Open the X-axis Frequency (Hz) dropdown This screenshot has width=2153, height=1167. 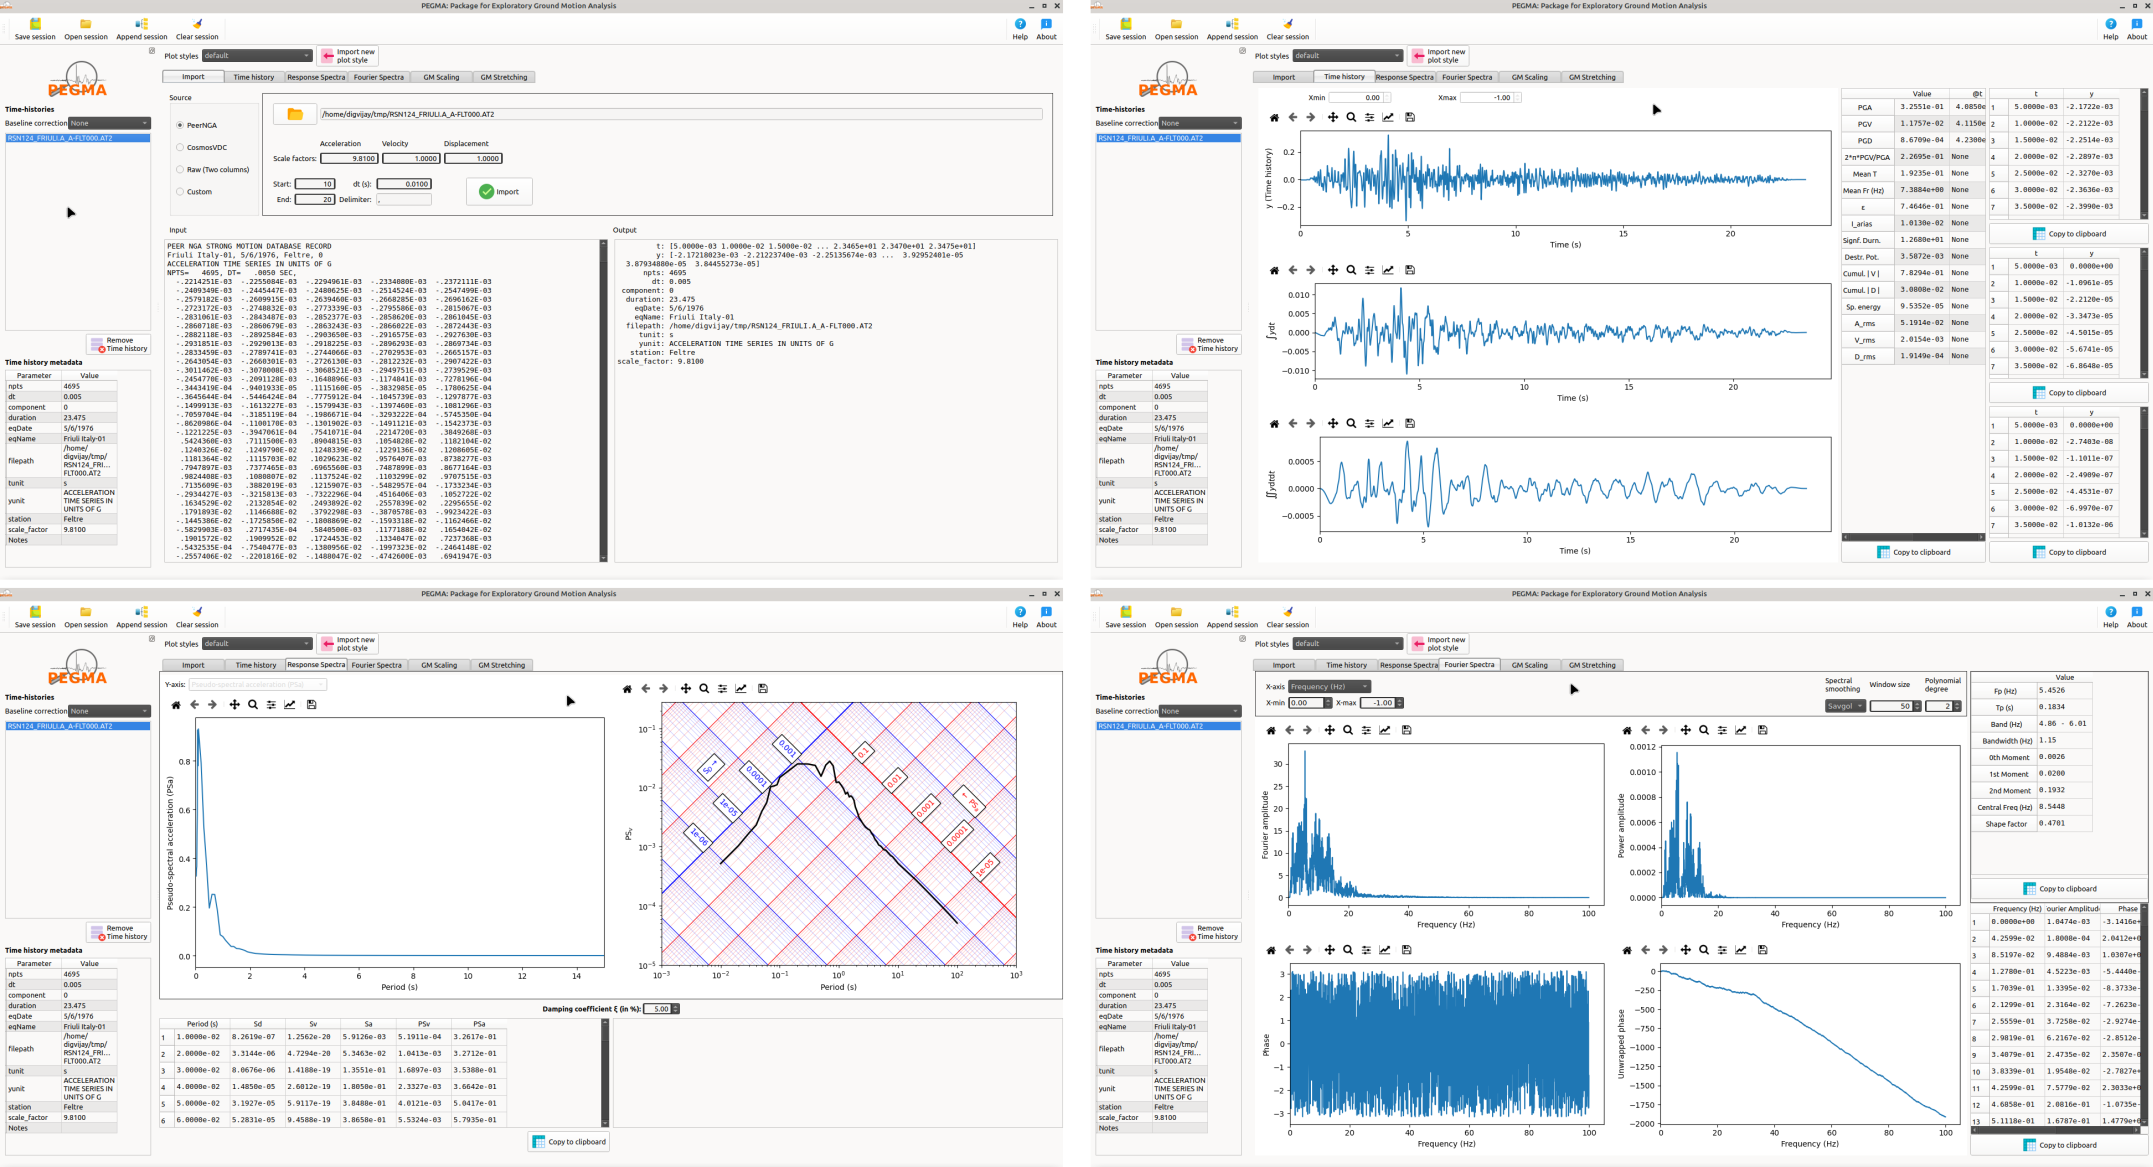tap(1329, 687)
